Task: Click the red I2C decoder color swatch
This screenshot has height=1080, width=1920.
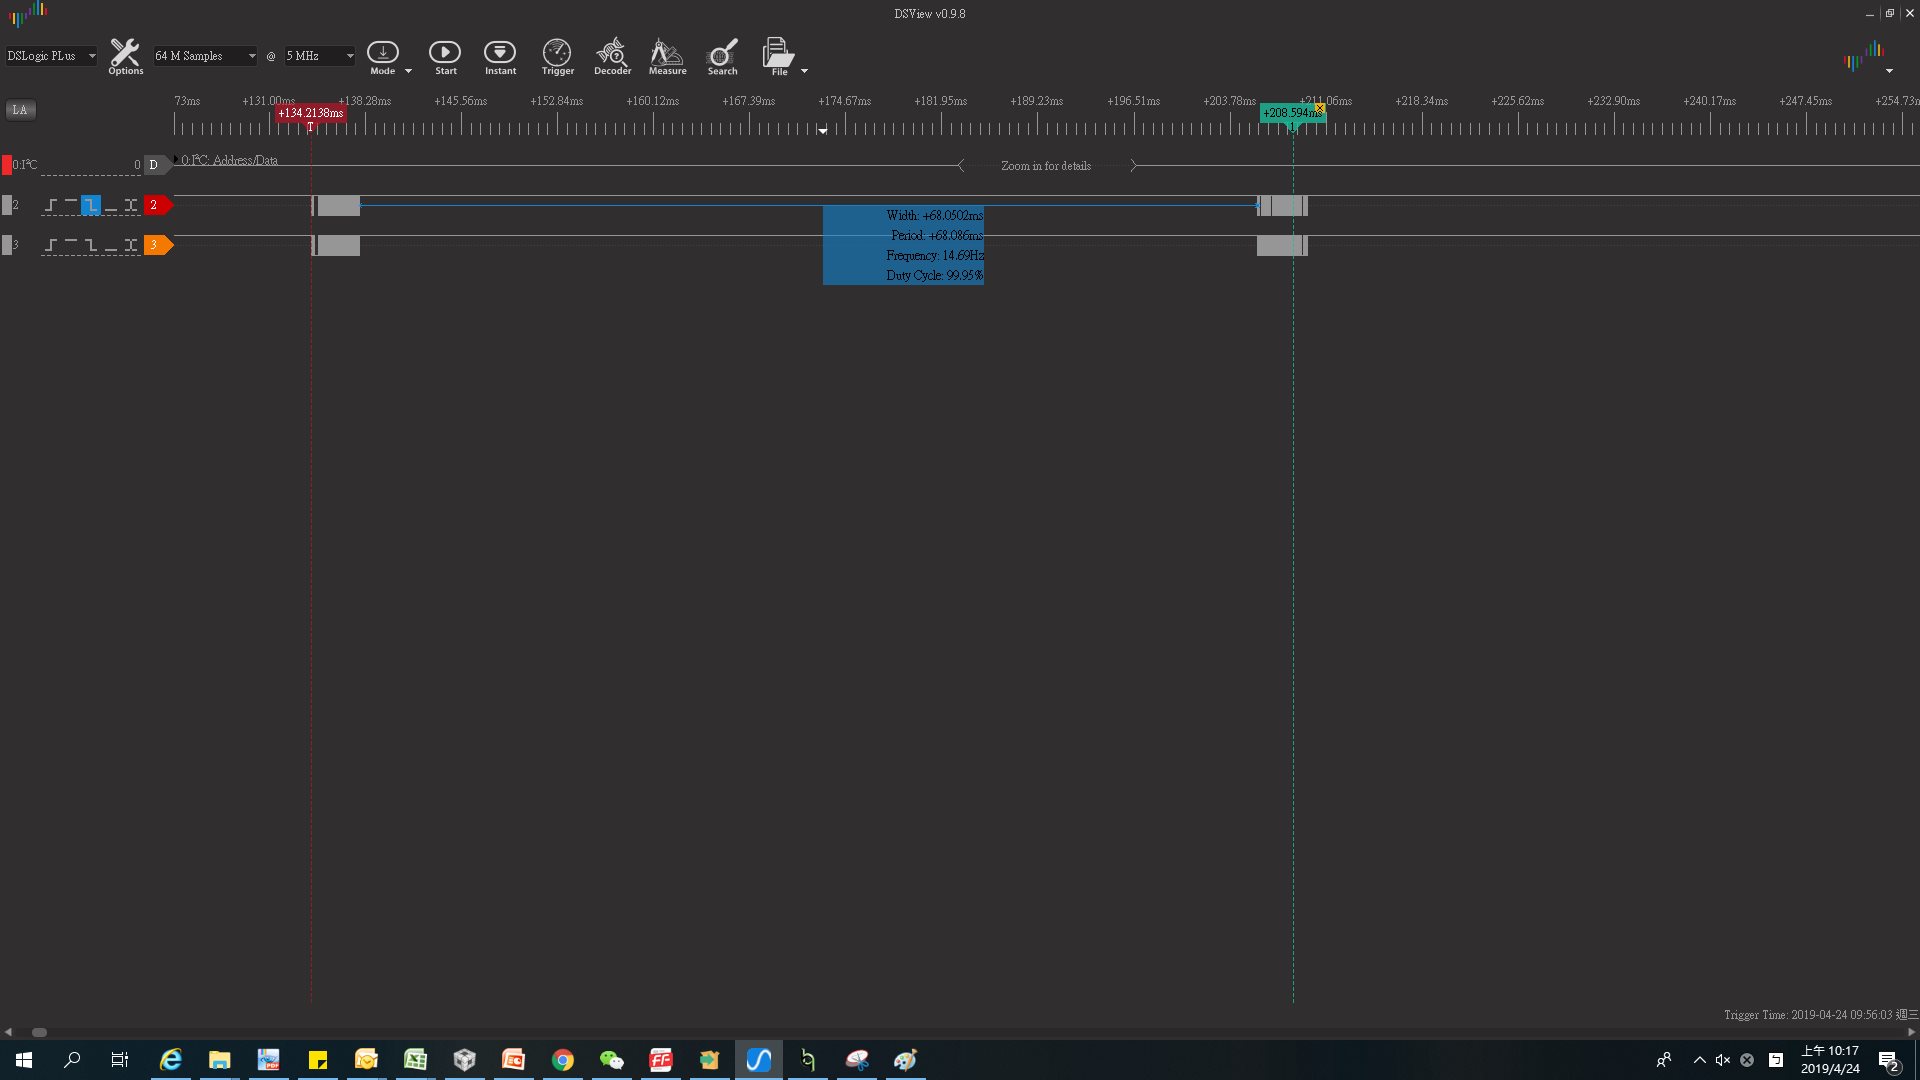Action: 7,165
